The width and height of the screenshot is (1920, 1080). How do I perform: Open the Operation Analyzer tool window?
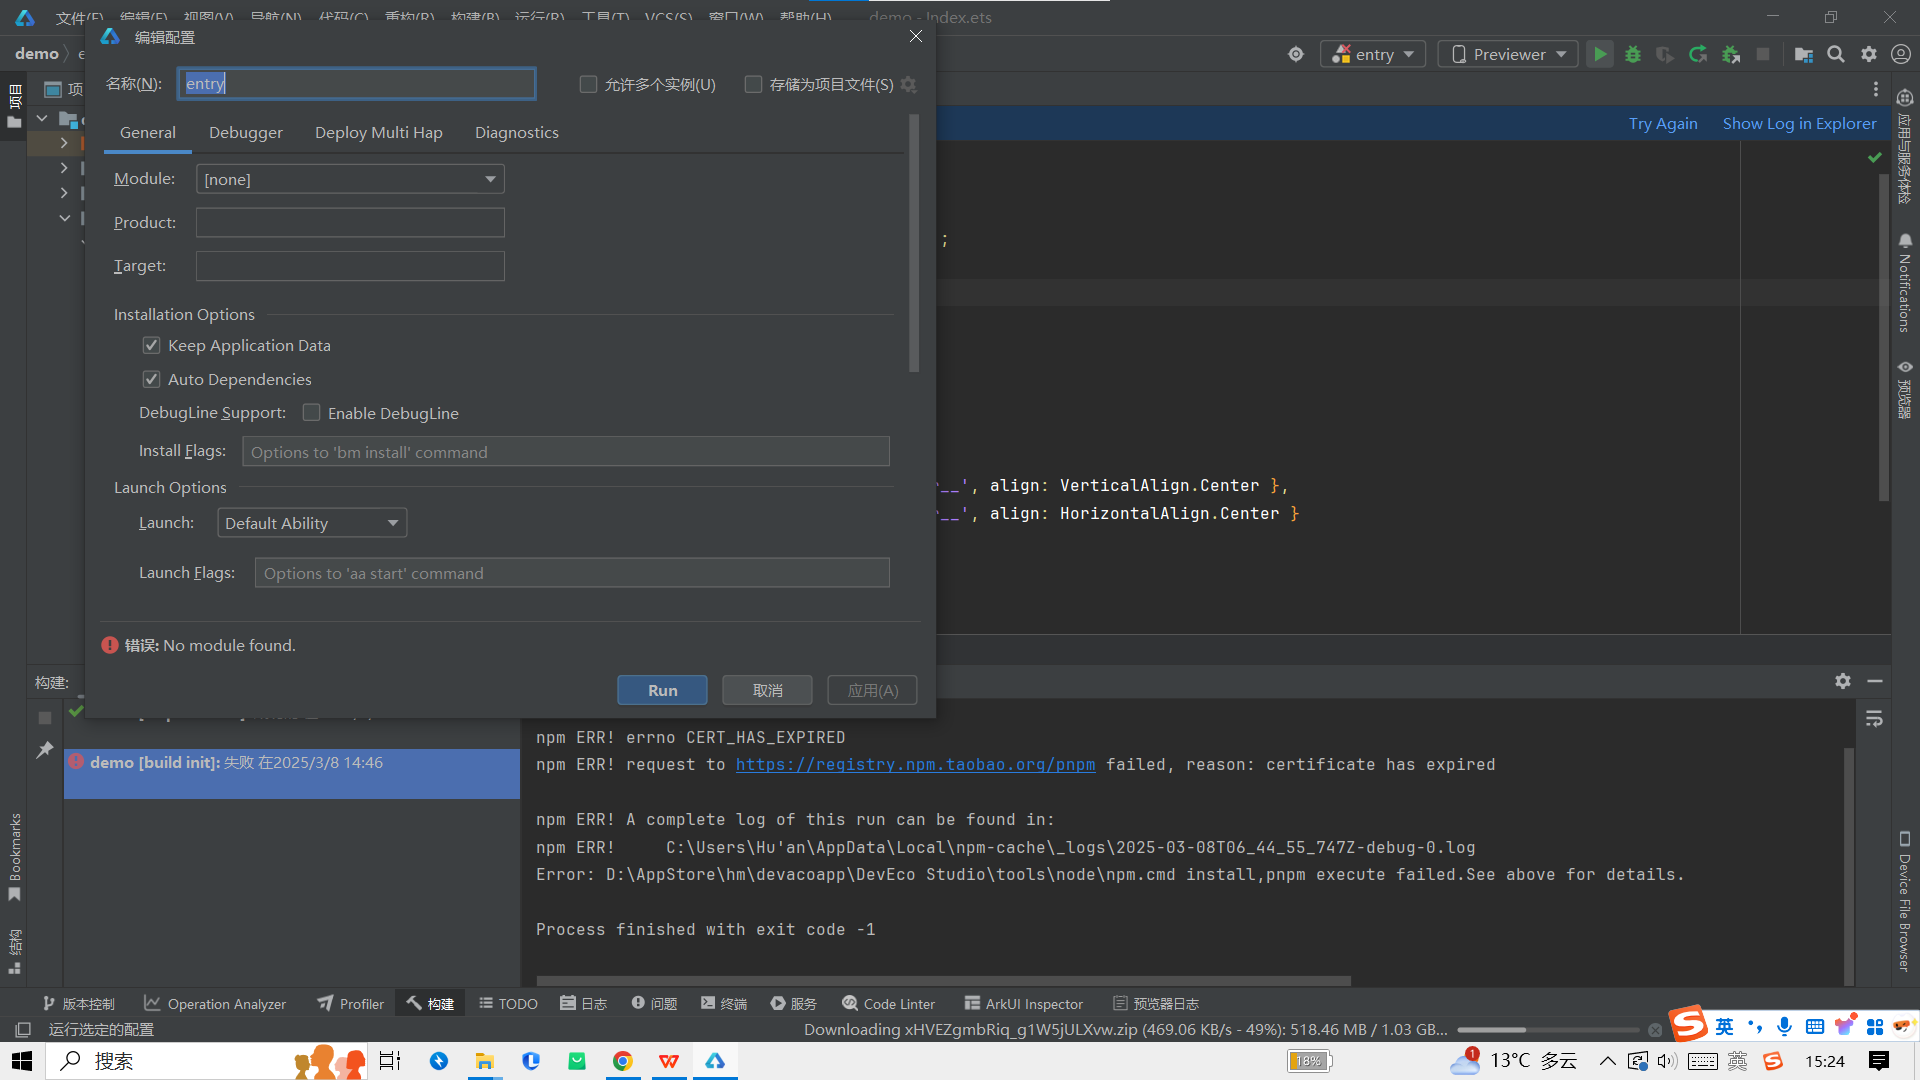214,1004
